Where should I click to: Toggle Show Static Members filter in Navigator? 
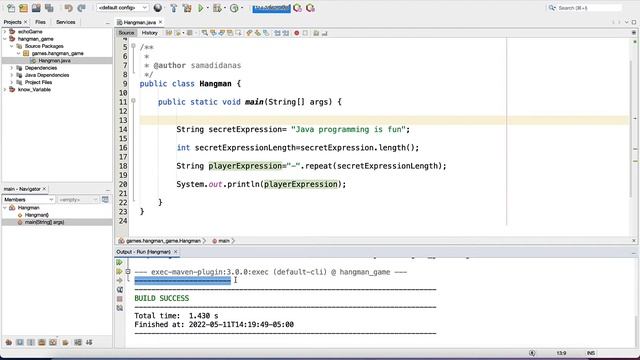point(31,342)
